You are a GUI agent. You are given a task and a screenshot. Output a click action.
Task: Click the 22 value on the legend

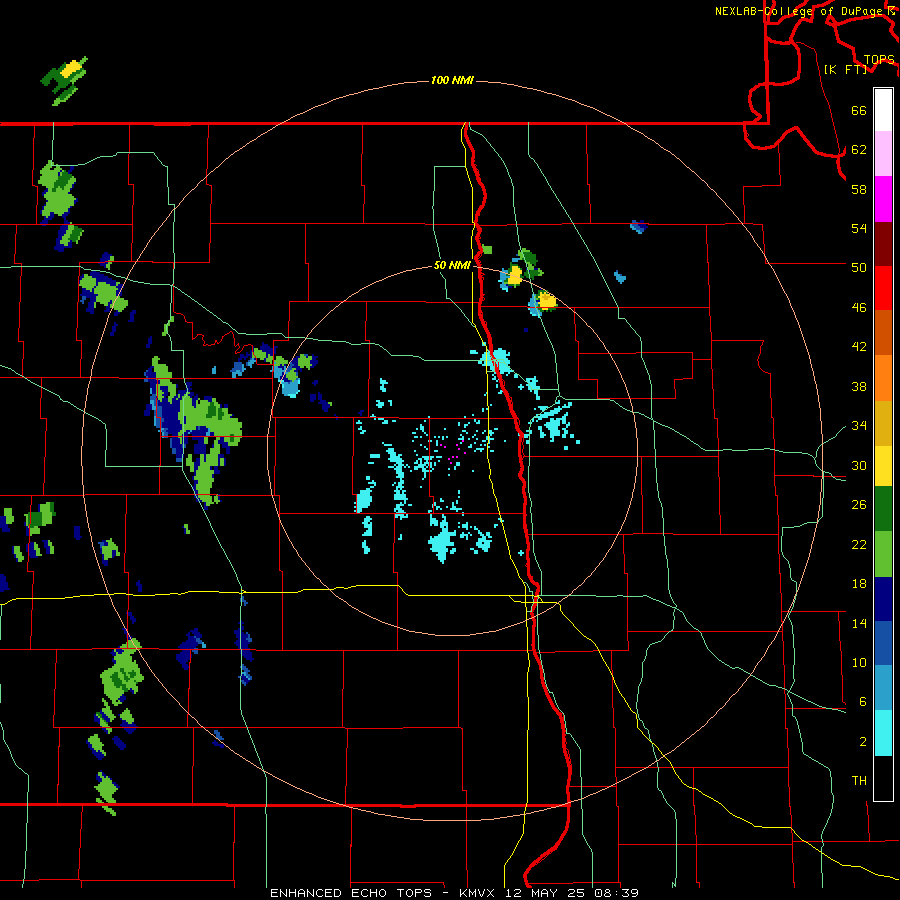click(x=859, y=544)
